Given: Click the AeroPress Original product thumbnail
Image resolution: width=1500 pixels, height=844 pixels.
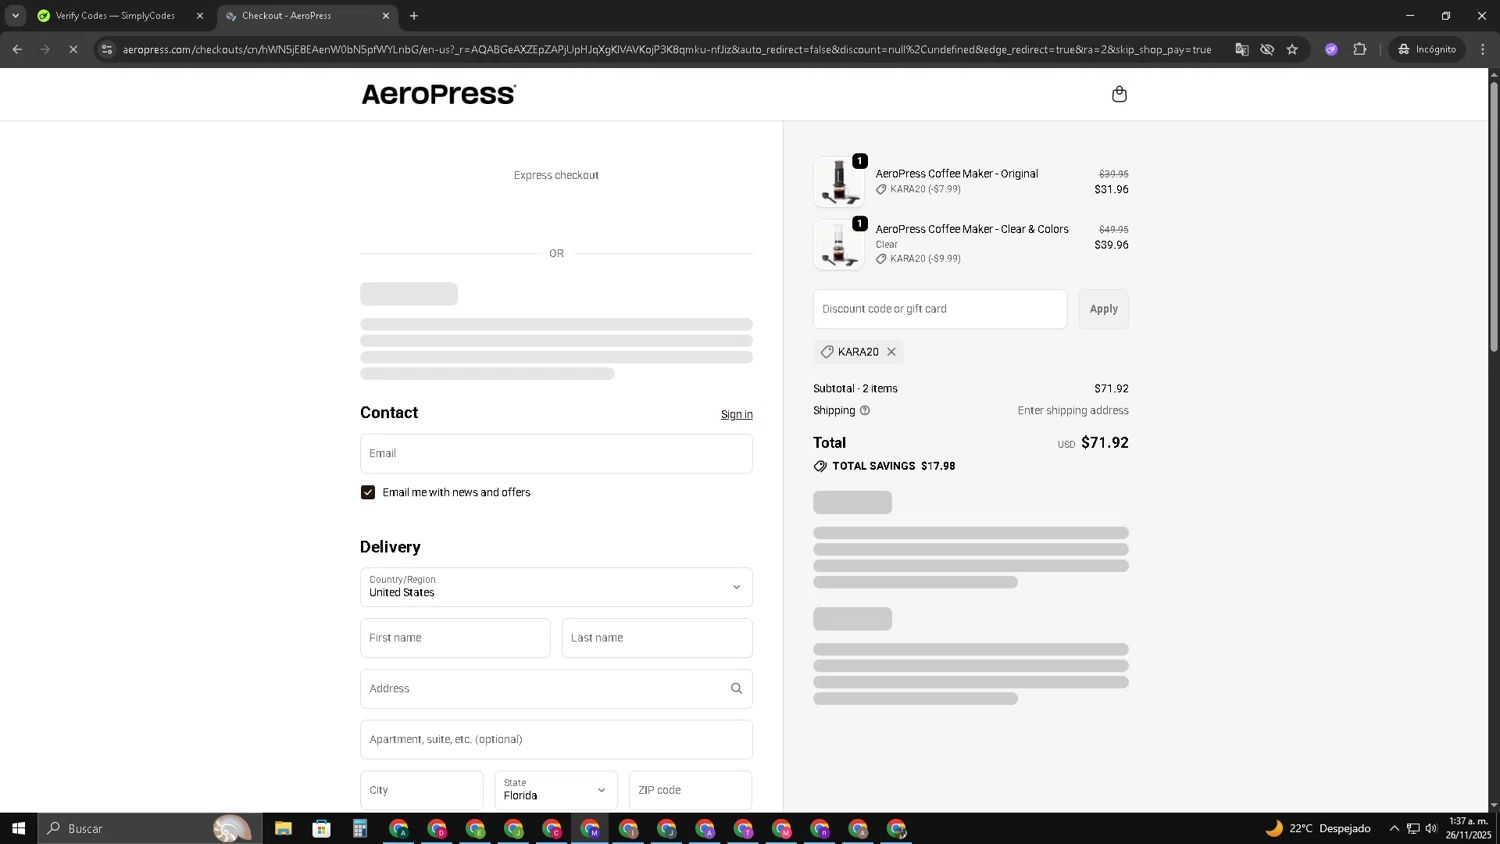Looking at the screenshot, I should click(x=839, y=182).
